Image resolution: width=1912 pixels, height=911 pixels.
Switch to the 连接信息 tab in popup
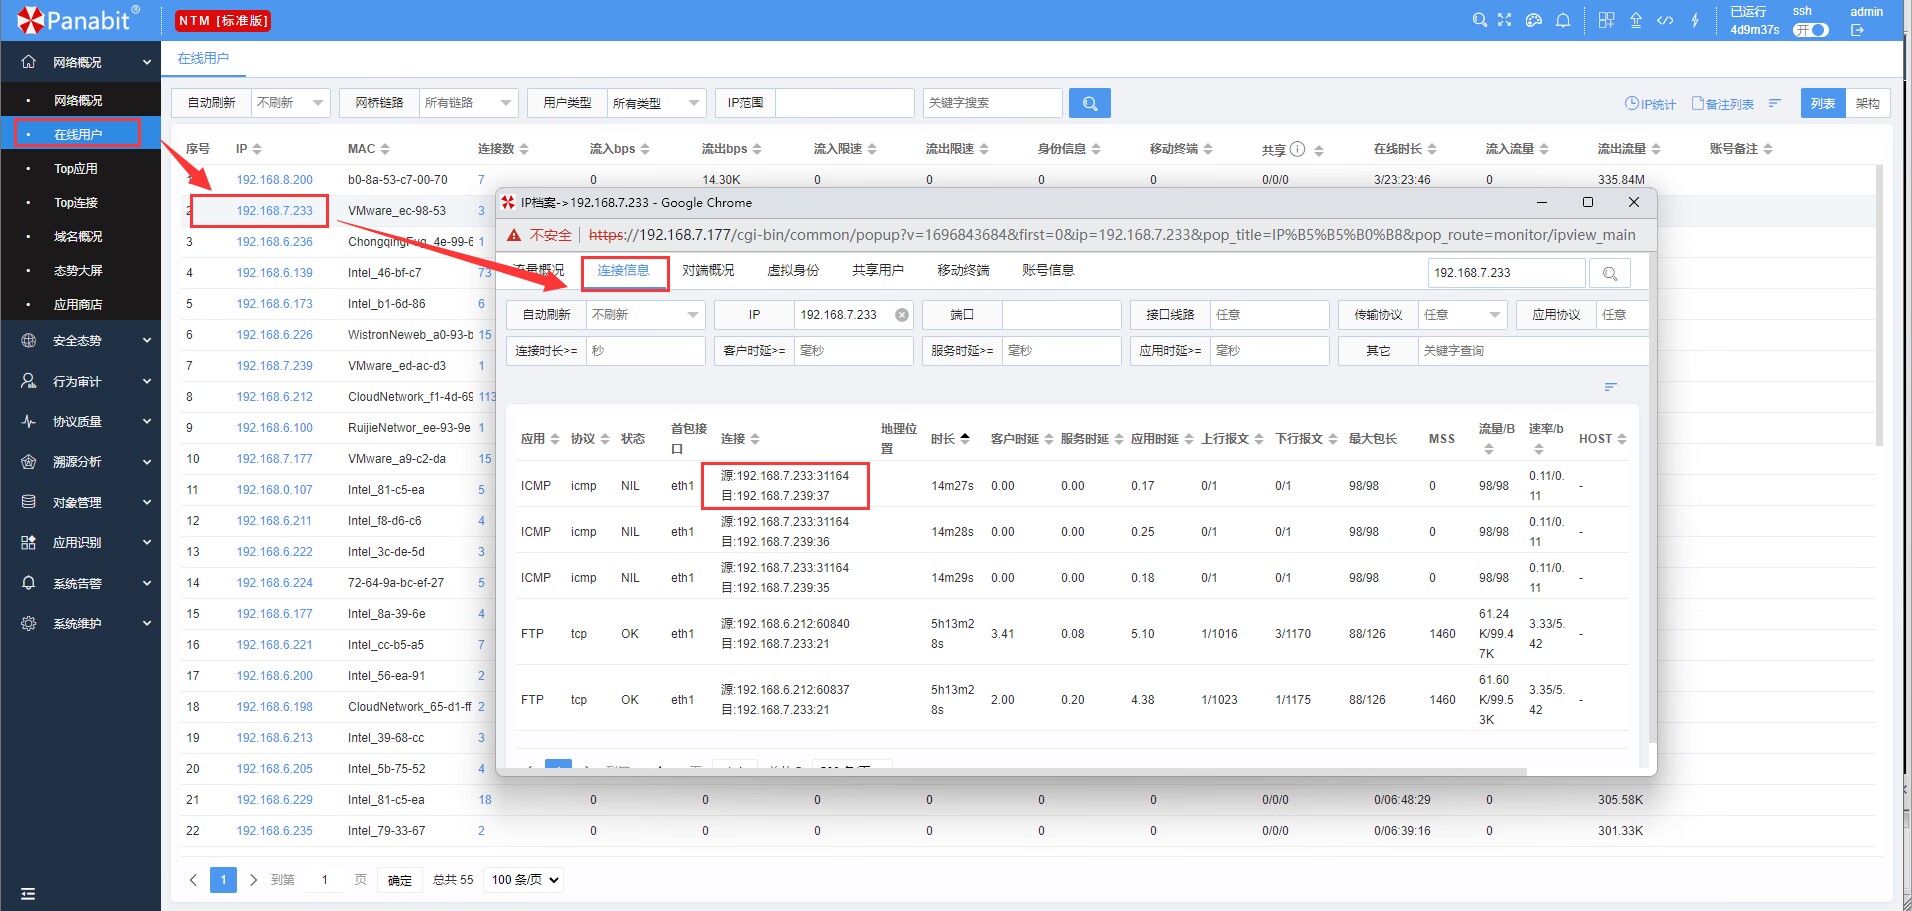tap(624, 270)
